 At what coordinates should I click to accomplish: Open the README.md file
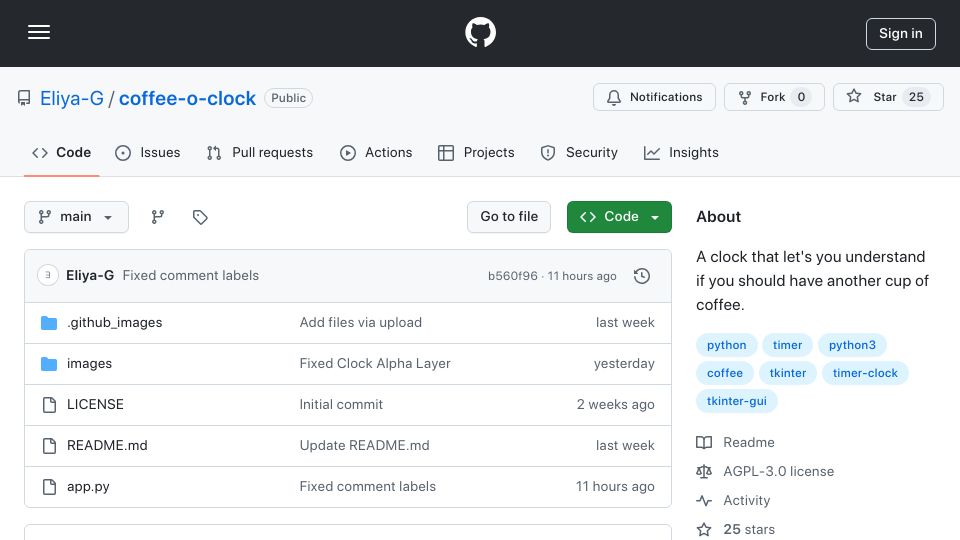[x=107, y=446]
